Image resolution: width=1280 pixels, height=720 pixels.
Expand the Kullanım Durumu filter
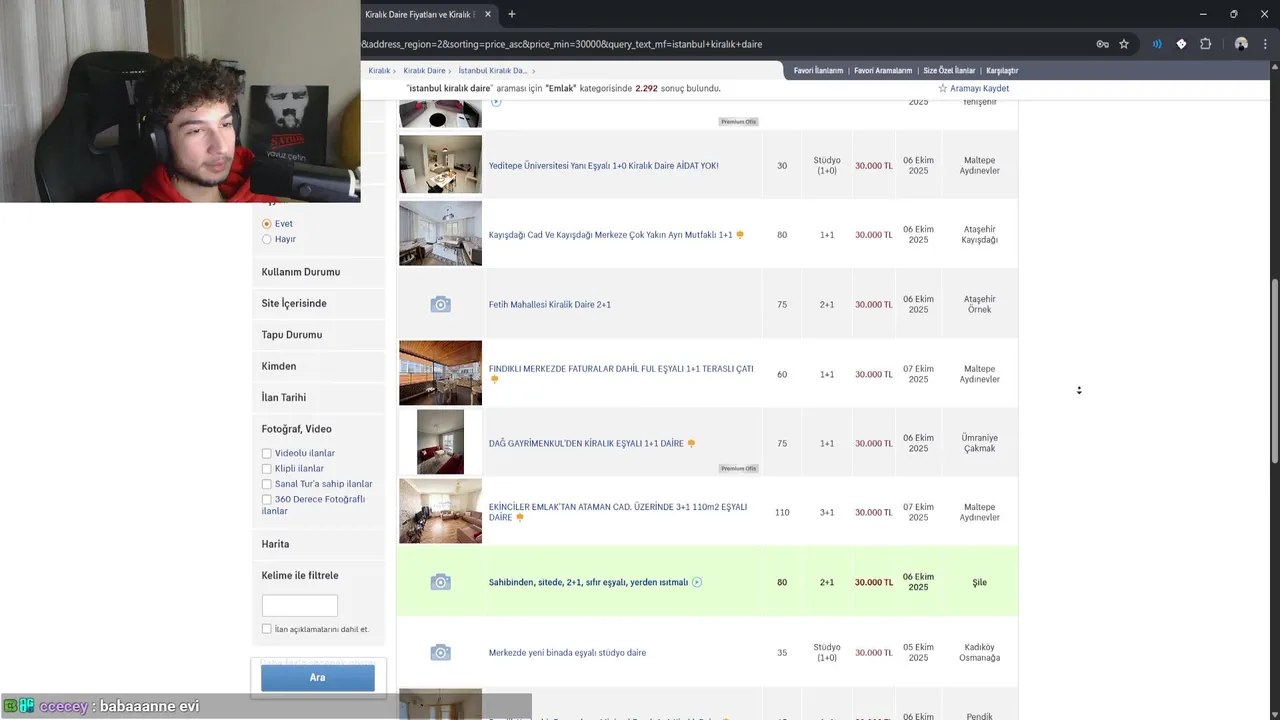coord(318,272)
